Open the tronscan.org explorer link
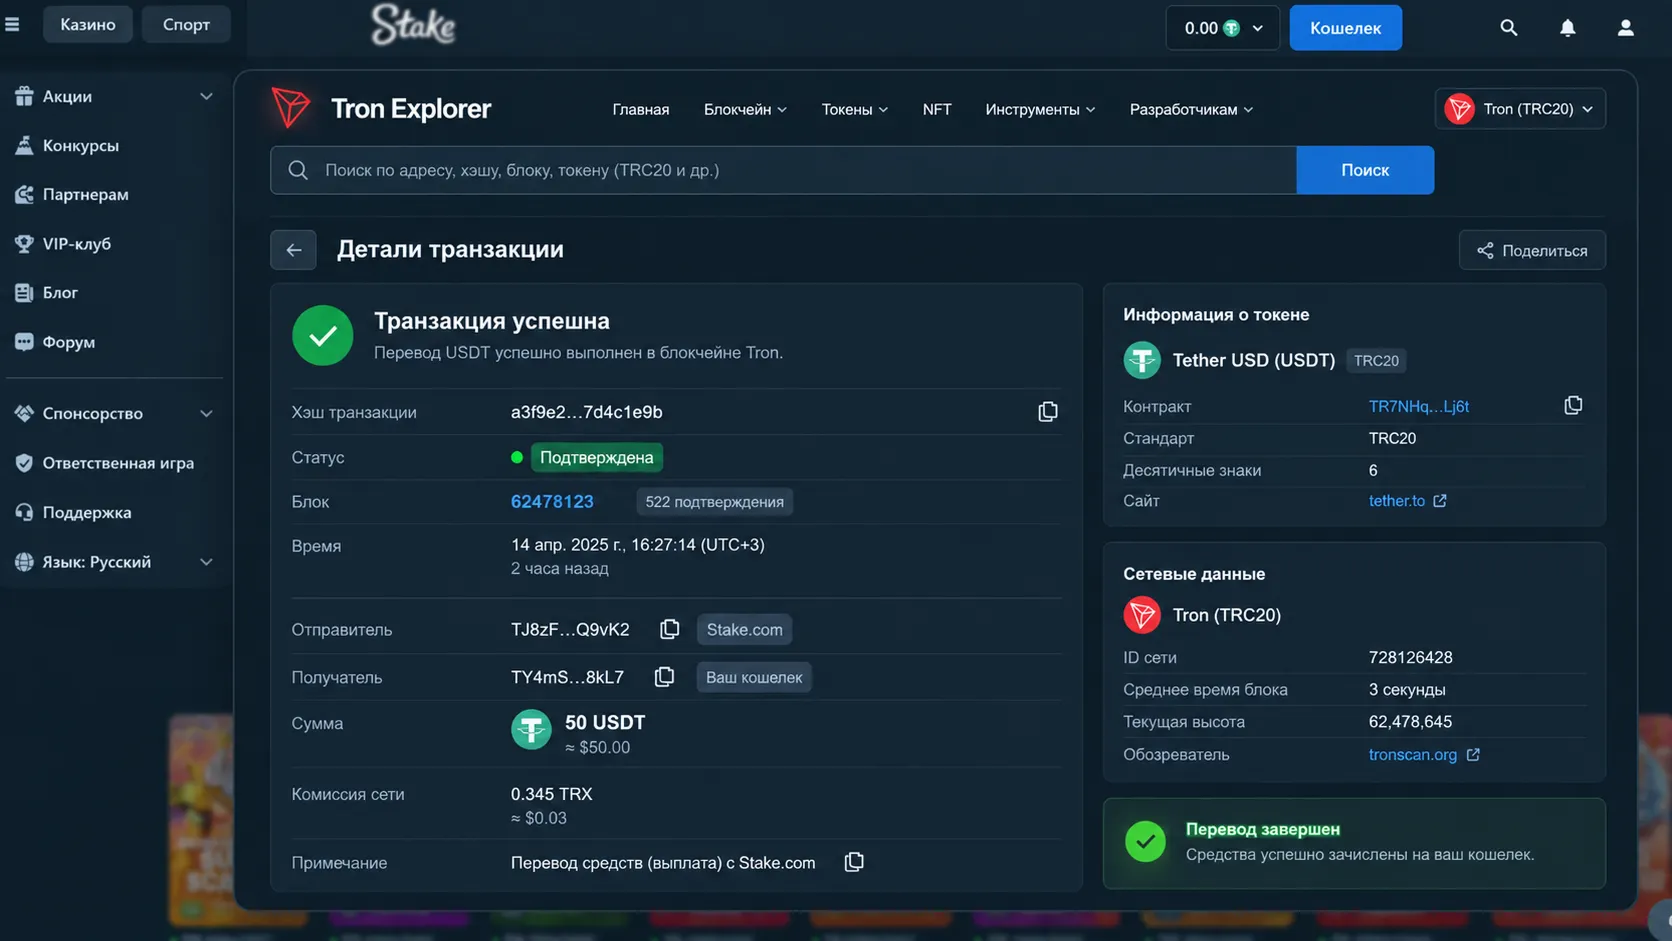This screenshot has height=941, width=1672. [1413, 755]
